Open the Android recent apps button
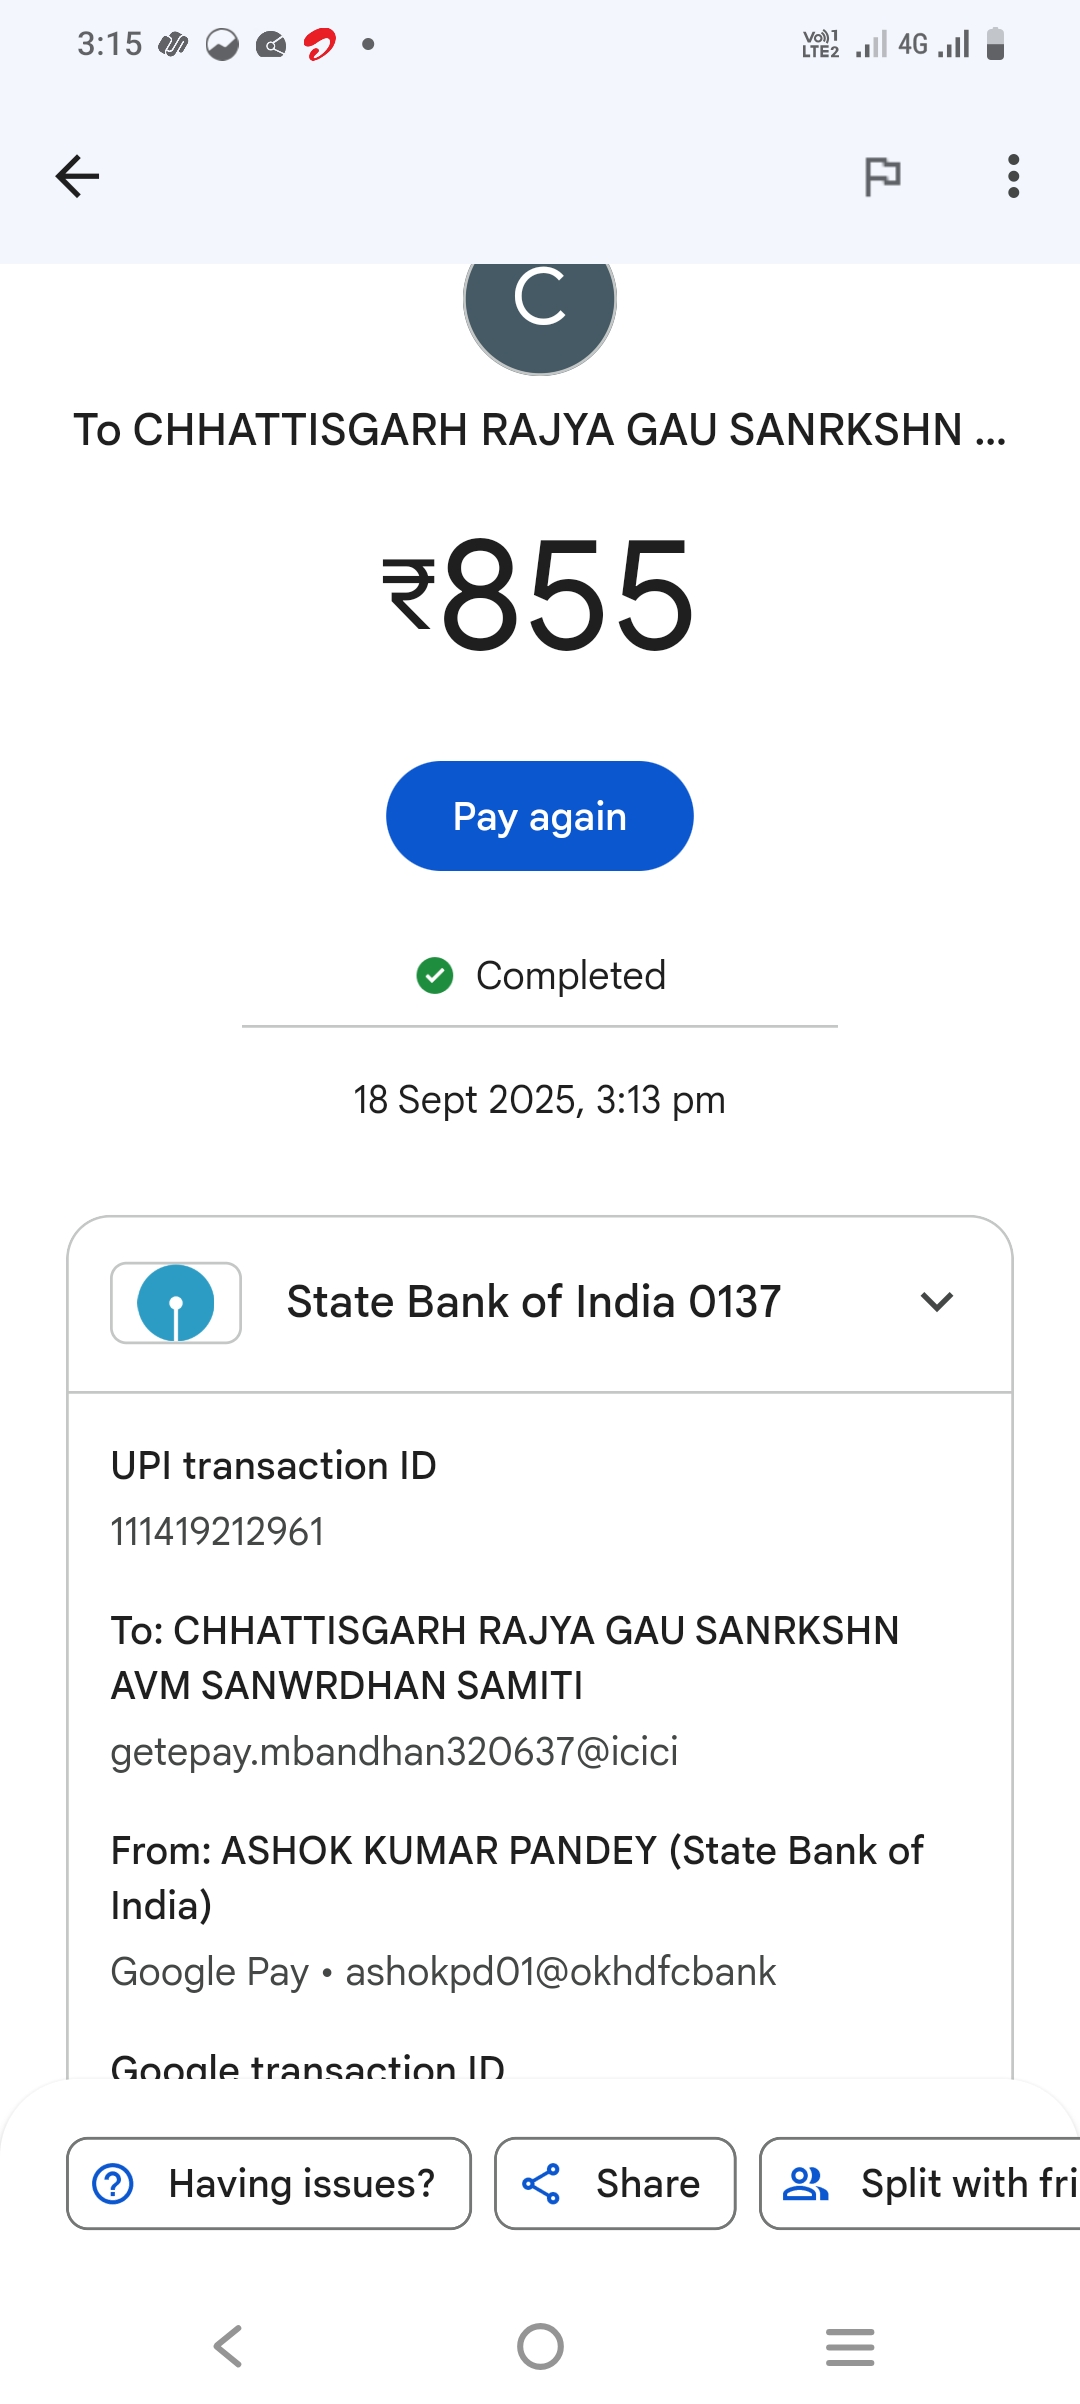The width and height of the screenshot is (1080, 2404). click(x=850, y=2346)
